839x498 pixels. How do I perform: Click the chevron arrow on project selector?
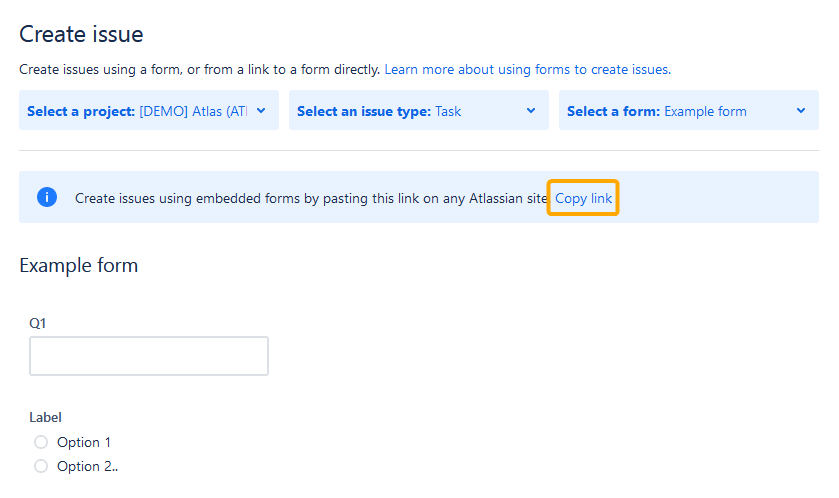pos(261,111)
